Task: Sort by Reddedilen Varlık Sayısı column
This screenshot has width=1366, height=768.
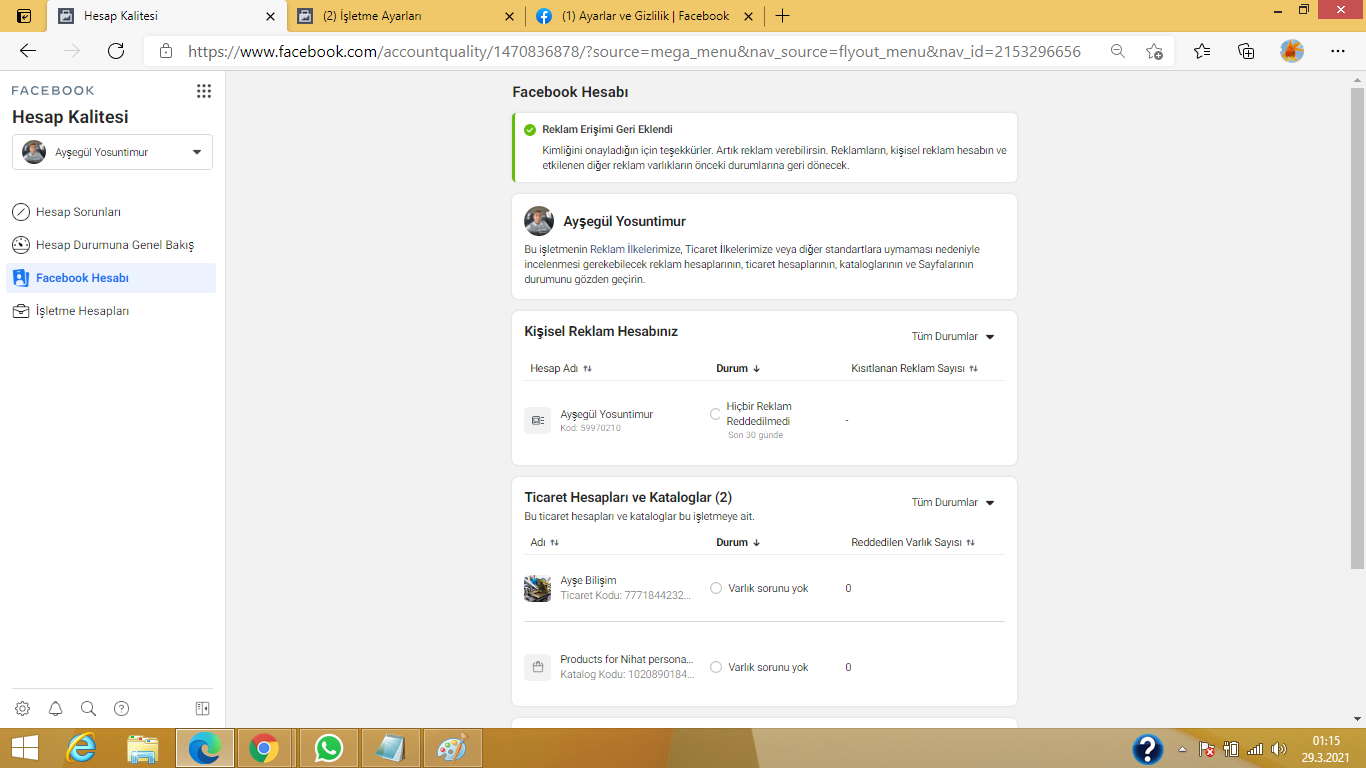Action: [913, 543]
